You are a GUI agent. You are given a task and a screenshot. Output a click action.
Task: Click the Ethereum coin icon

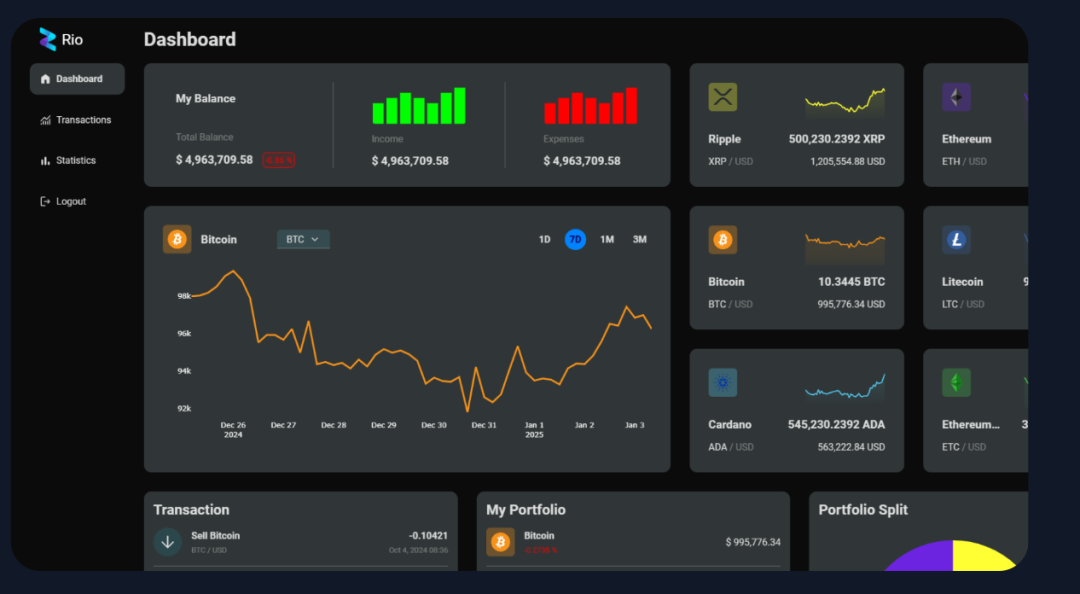(x=955, y=97)
